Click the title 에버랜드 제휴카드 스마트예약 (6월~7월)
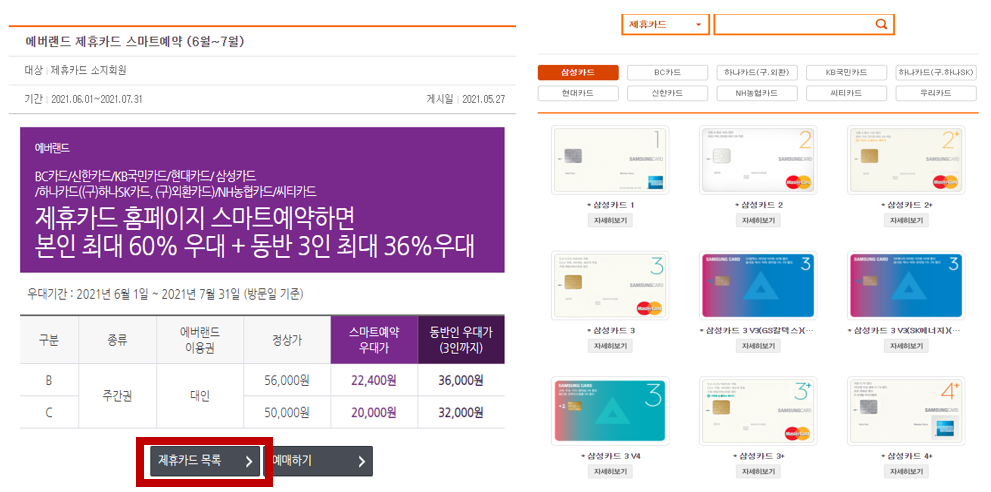The image size is (991, 492). 134,42
